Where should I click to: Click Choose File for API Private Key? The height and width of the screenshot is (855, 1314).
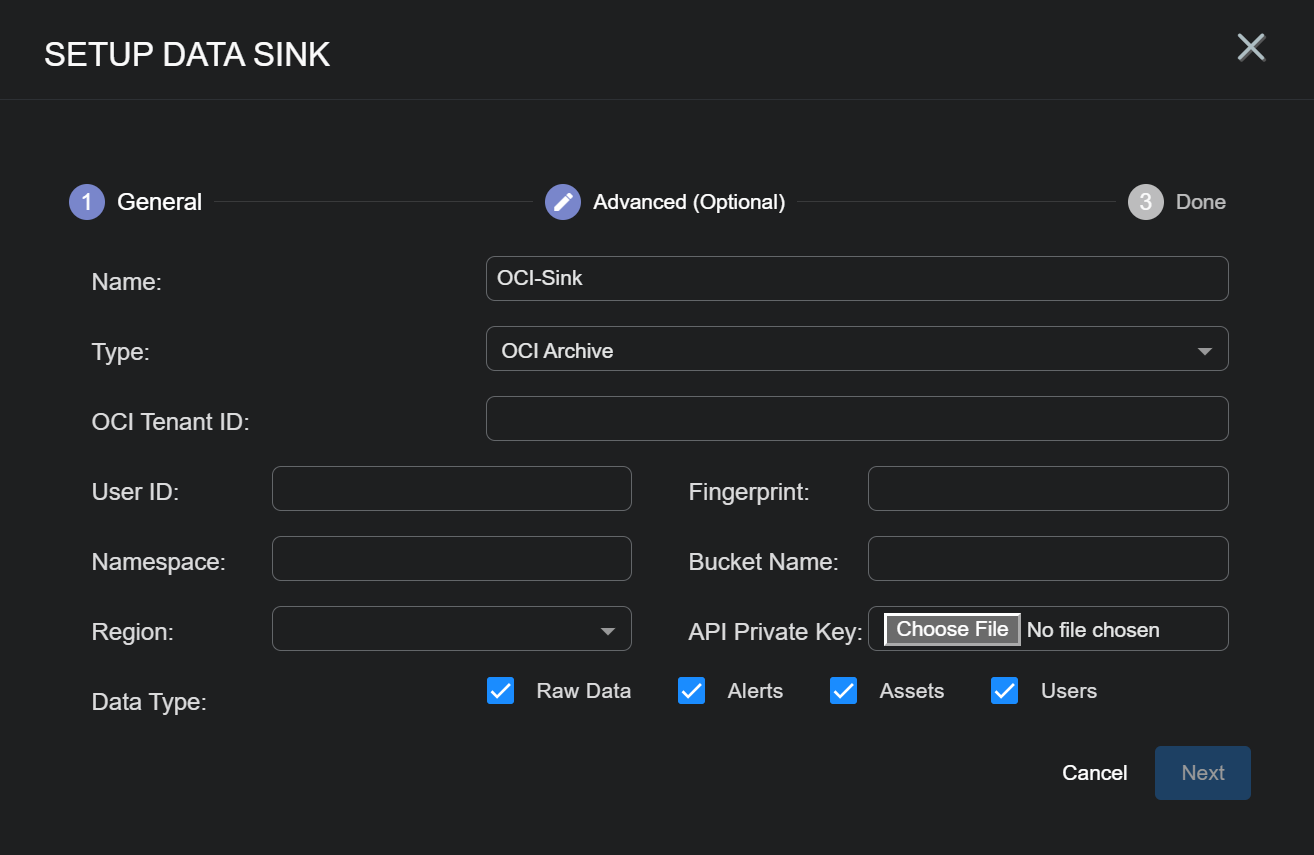click(x=952, y=629)
